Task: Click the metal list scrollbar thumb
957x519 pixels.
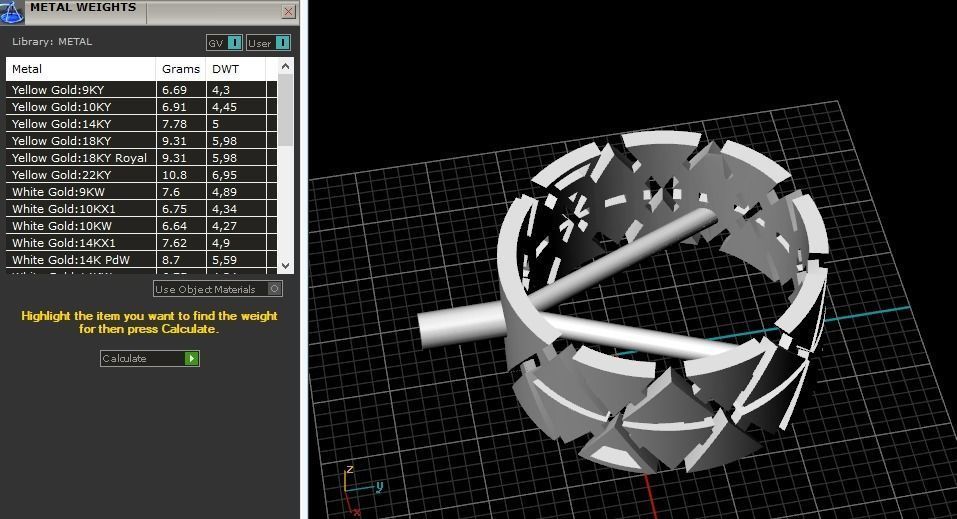Action: 285,110
